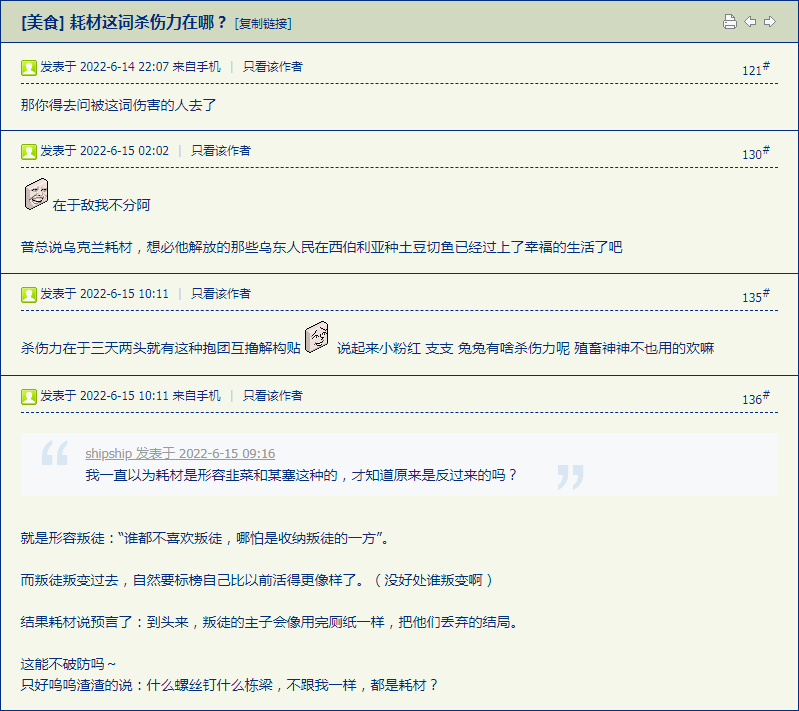Viewport: 799px width, 711px height.
Task: Click the [美食] category tag
Action: (x=43, y=22)
